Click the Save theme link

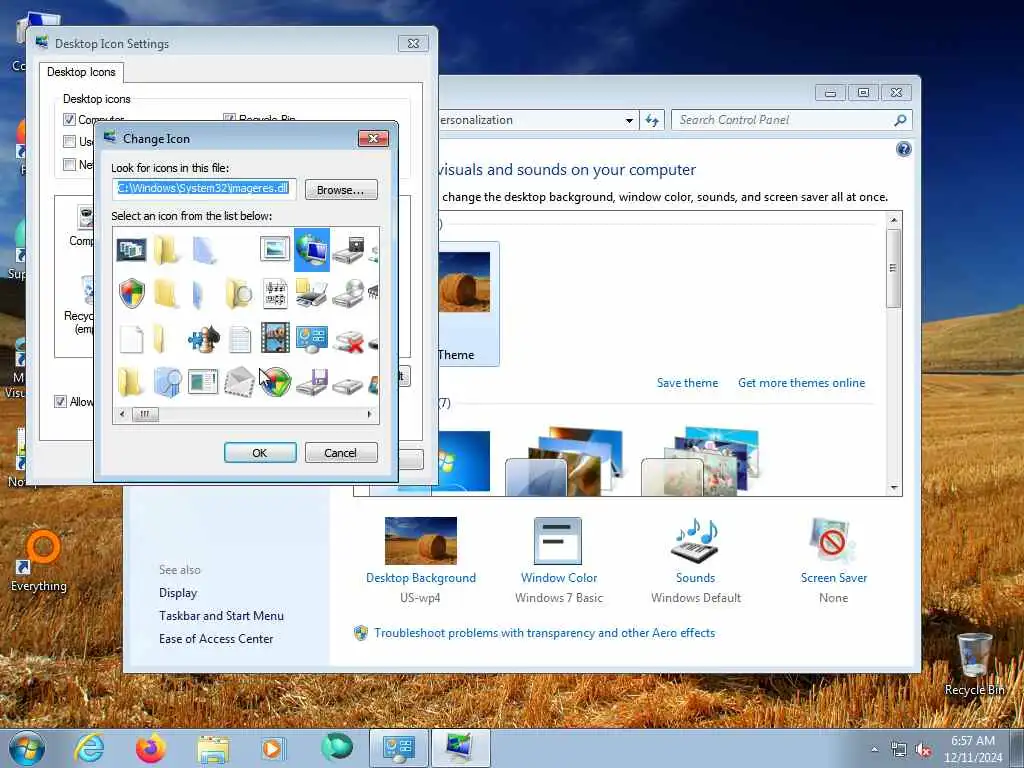tap(687, 383)
